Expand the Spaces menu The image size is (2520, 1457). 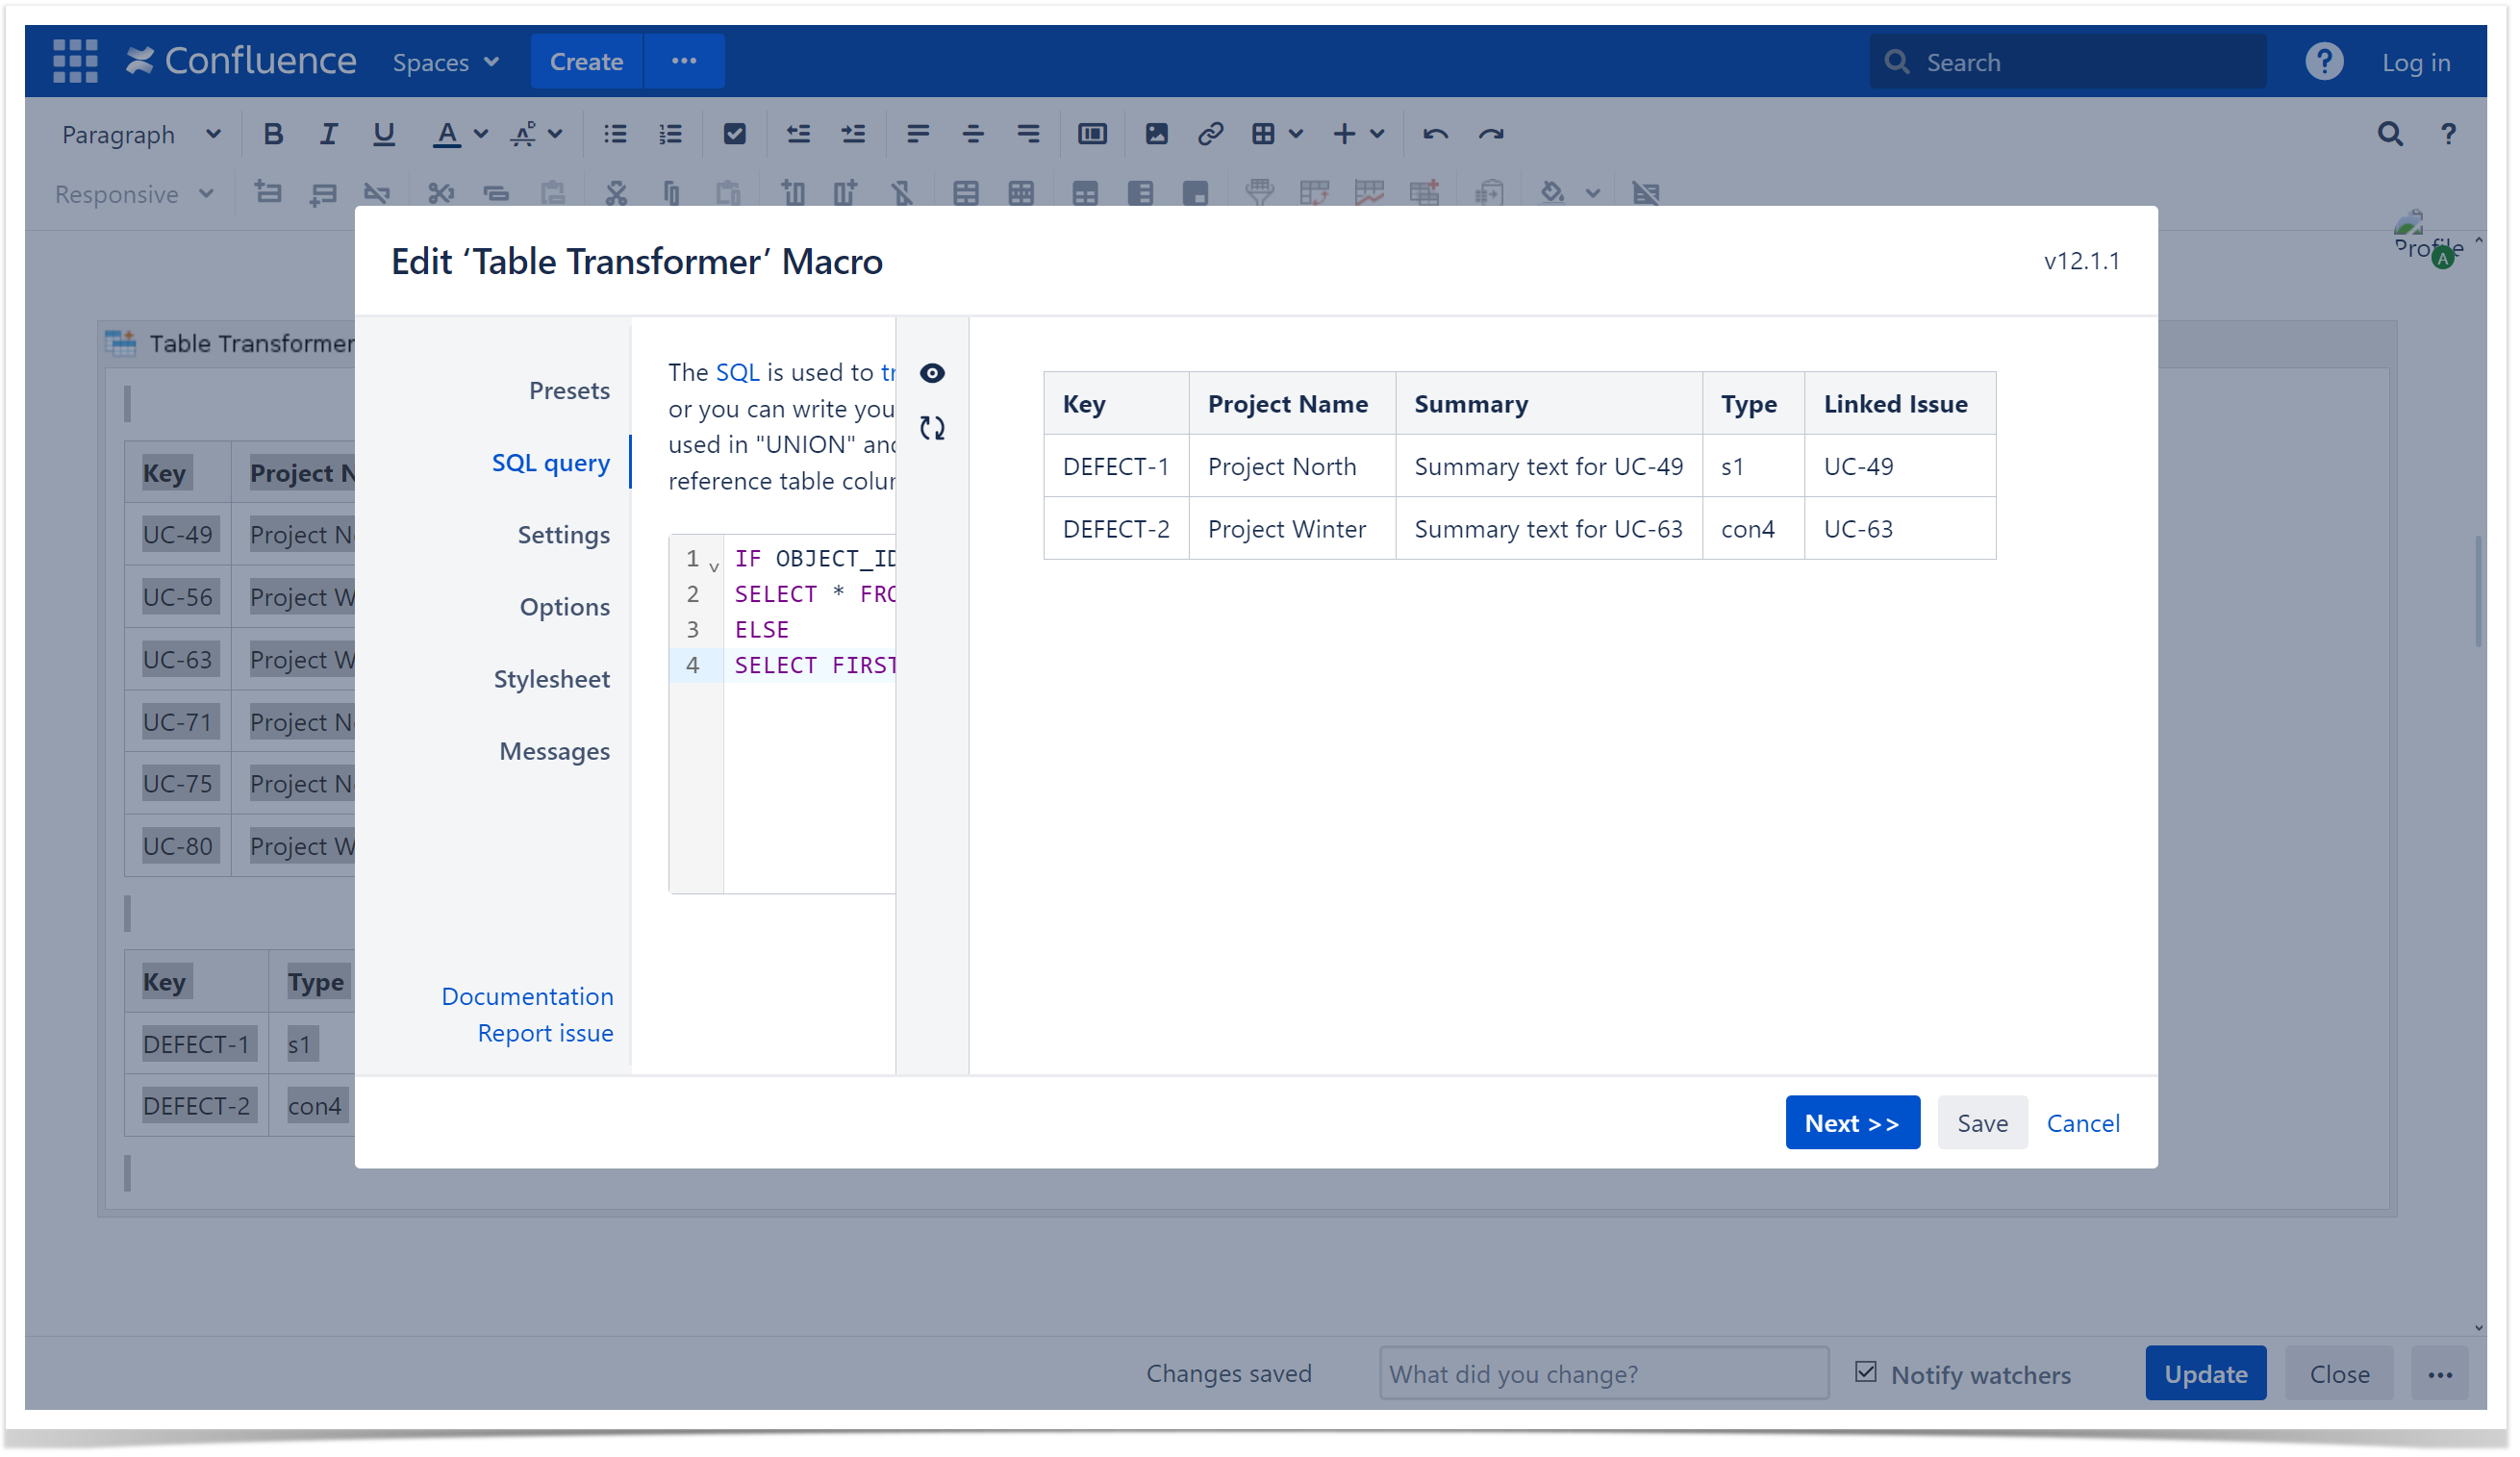point(445,62)
